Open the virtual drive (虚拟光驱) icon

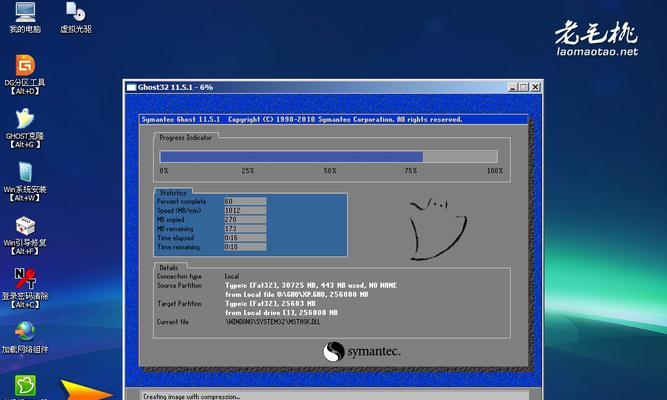(76, 17)
